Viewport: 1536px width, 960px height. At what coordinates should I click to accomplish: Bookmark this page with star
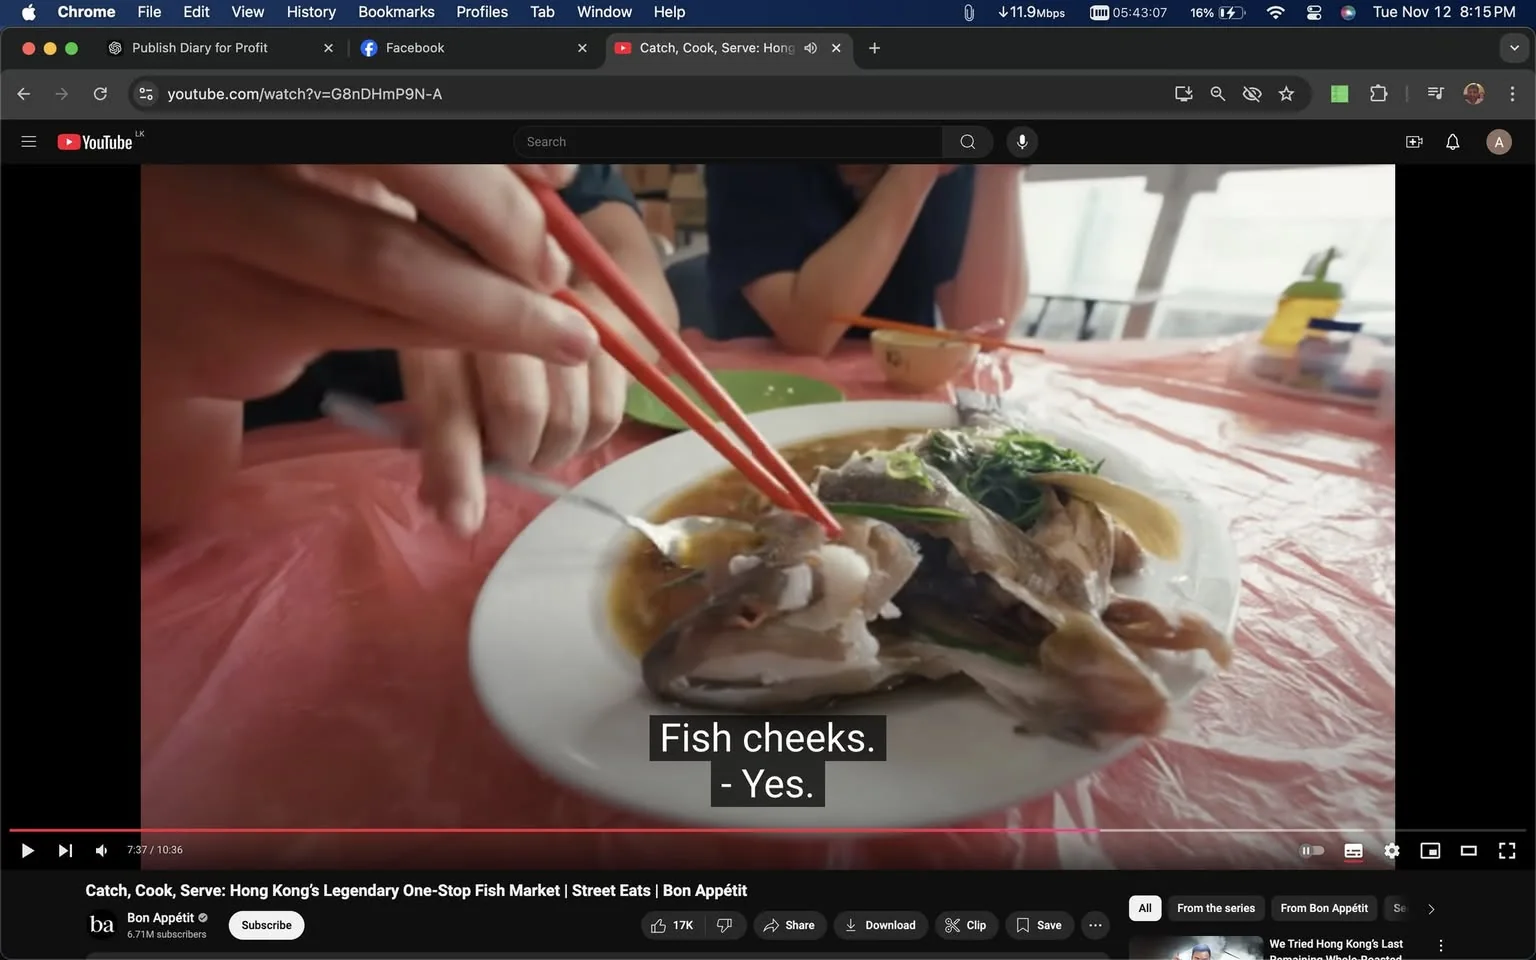[x=1286, y=94]
